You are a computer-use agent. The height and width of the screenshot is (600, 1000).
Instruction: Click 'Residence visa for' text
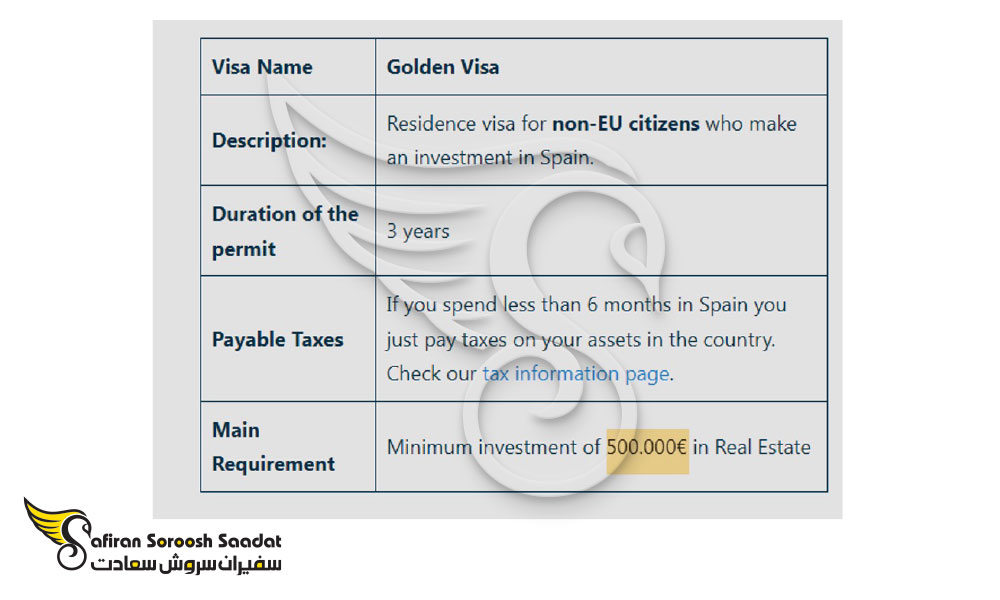point(467,124)
